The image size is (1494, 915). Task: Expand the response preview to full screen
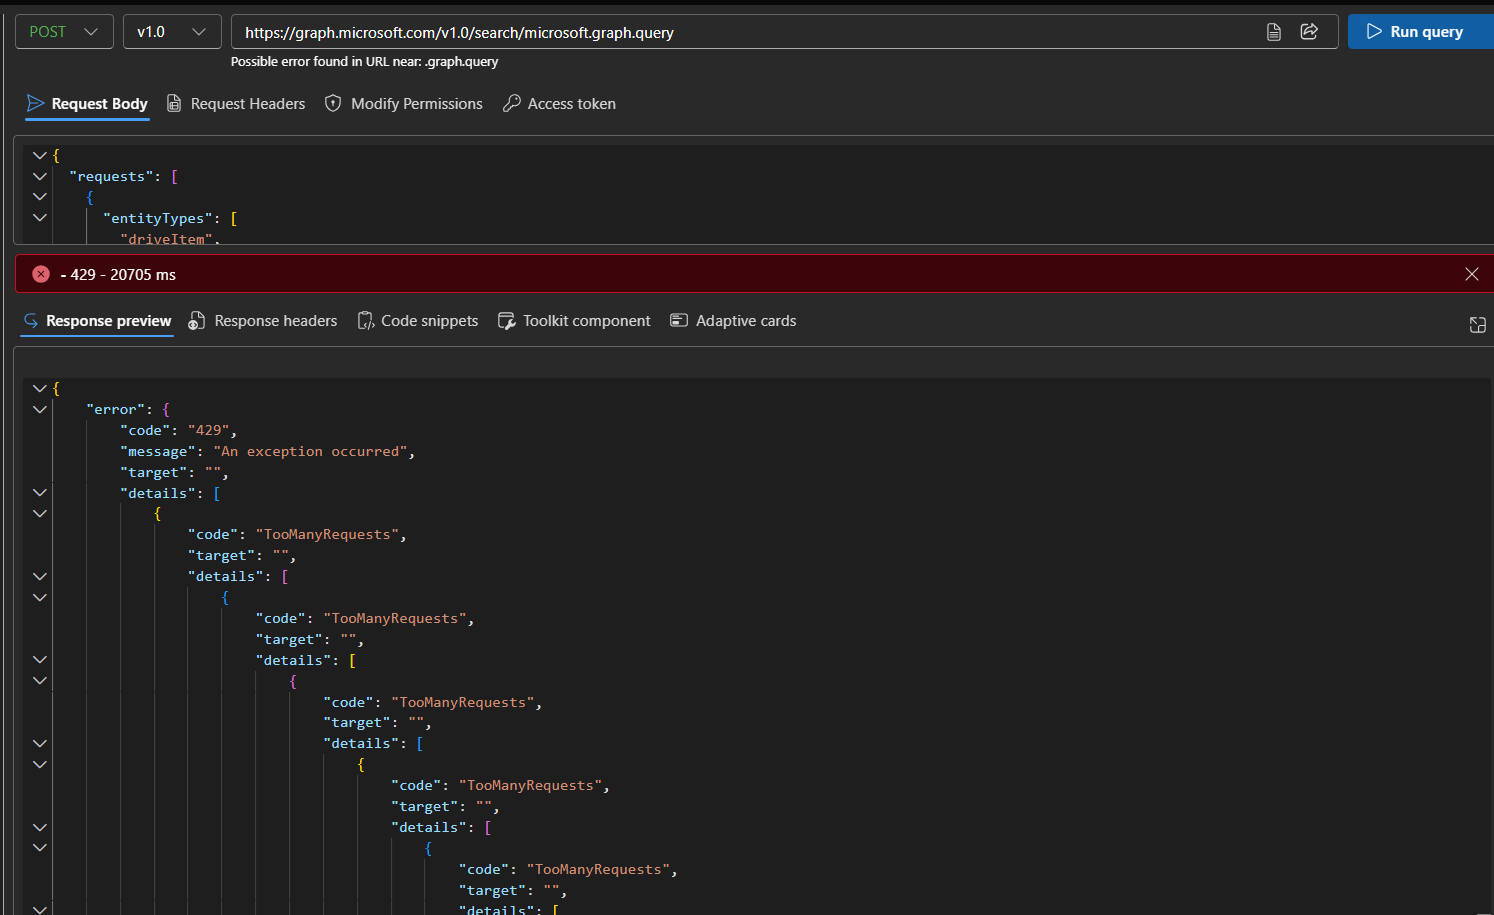point(1478,324)
